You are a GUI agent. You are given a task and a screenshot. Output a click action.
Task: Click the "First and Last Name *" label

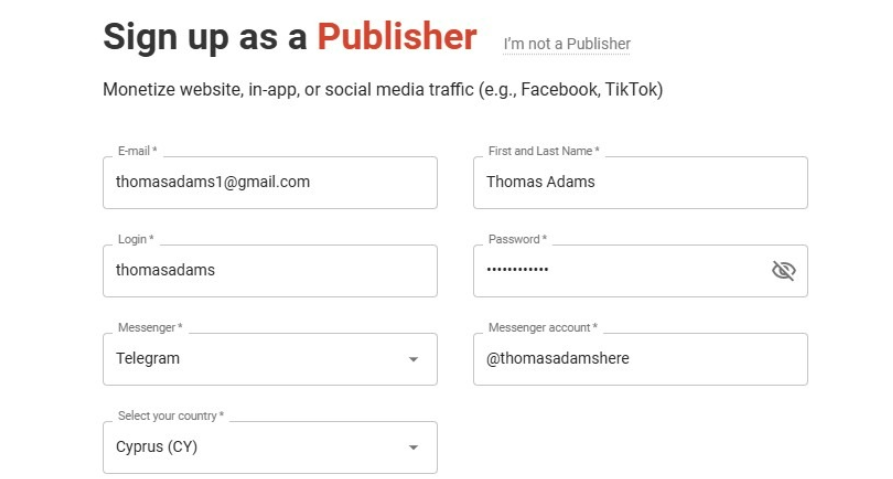click(x=543, y=151)
